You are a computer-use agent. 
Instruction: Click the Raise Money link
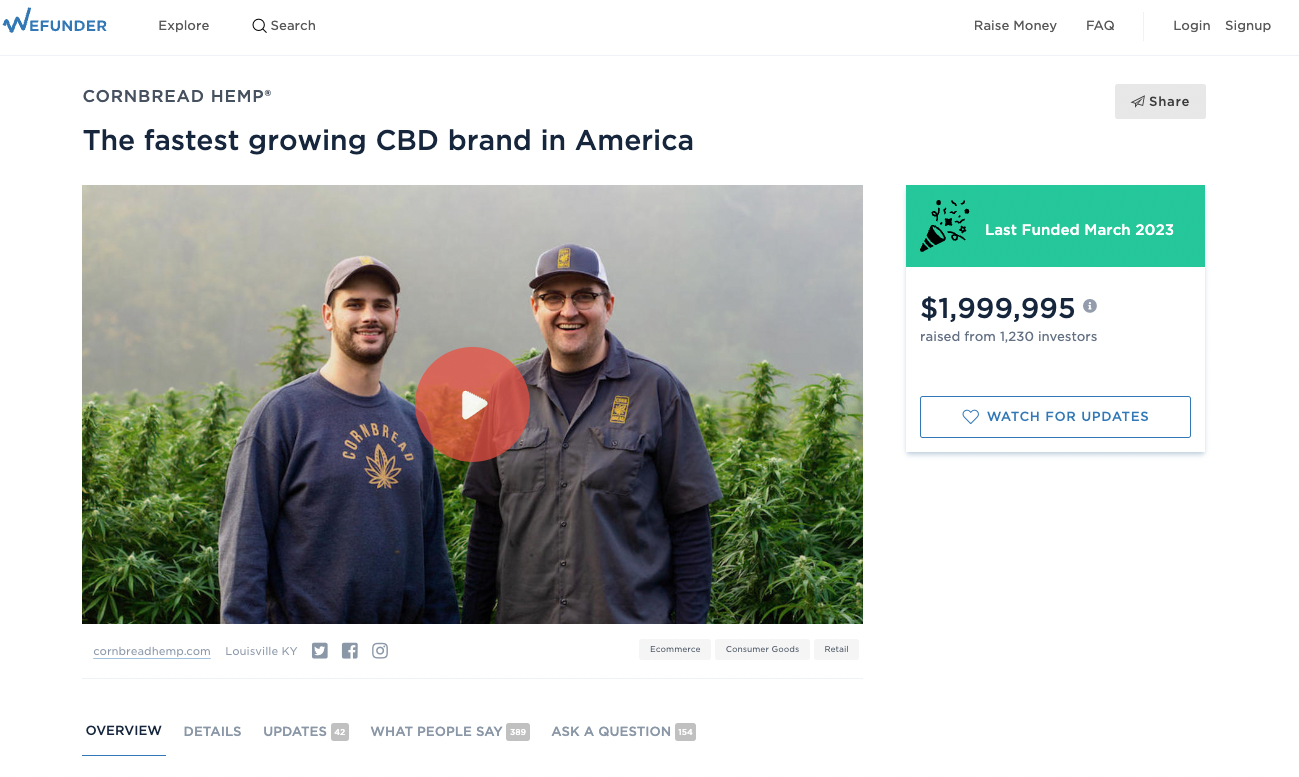pyautogui.click(x=1015, y=26)
